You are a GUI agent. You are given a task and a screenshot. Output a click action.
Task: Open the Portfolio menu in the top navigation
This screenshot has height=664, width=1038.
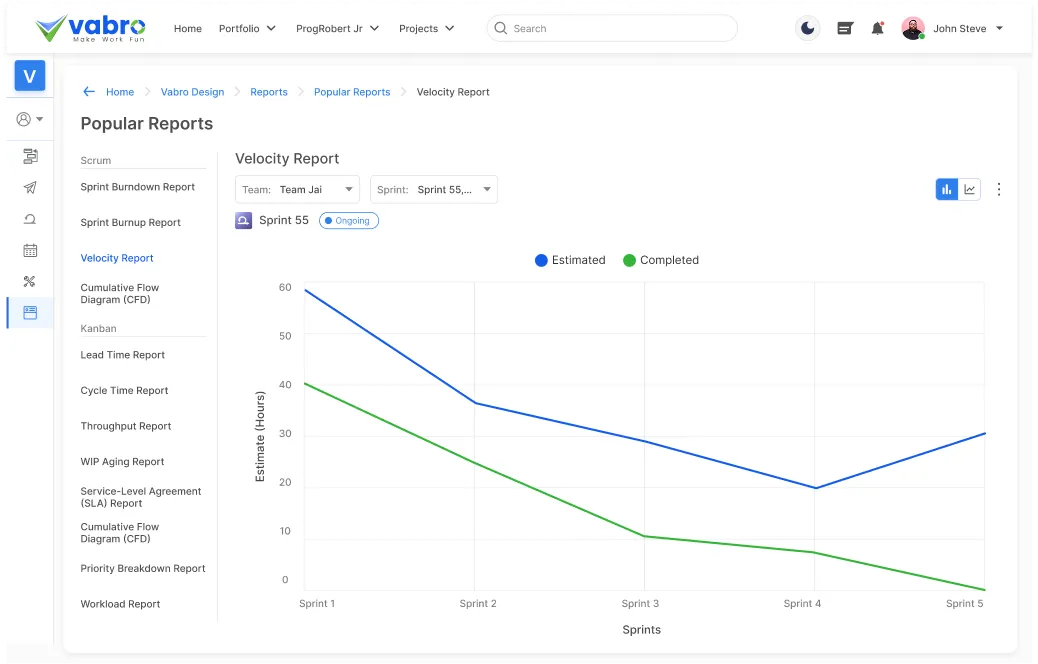coord(246,28)
